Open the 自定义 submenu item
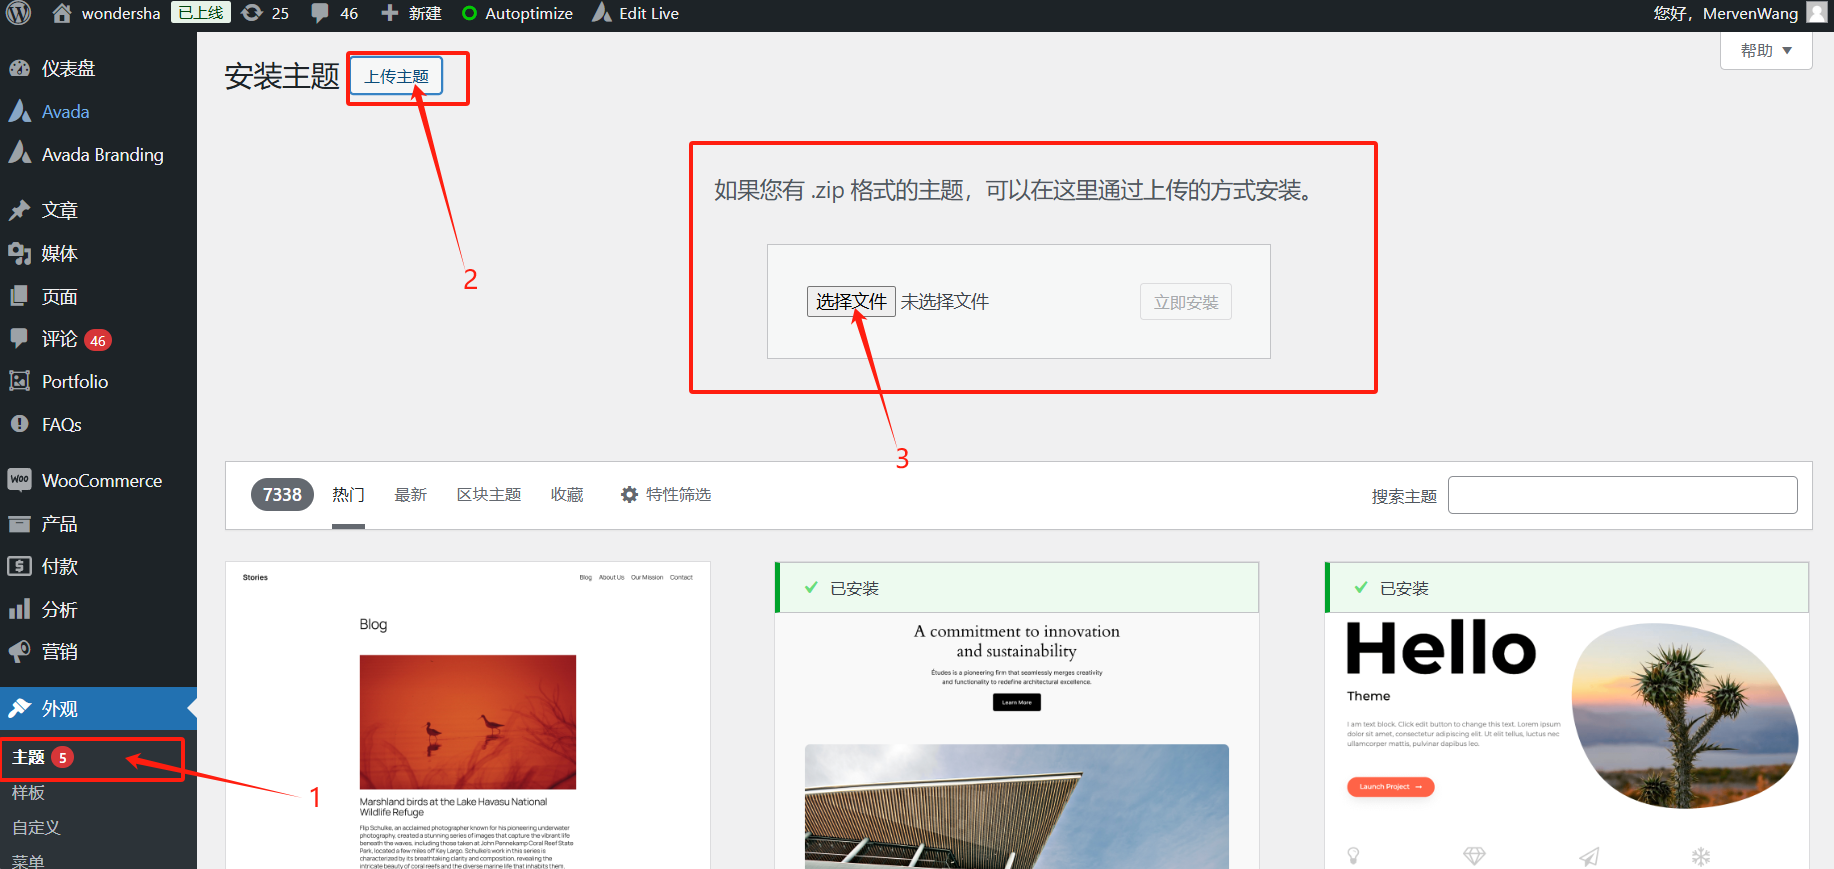The image size is (1834, 869). coord(36,827)
